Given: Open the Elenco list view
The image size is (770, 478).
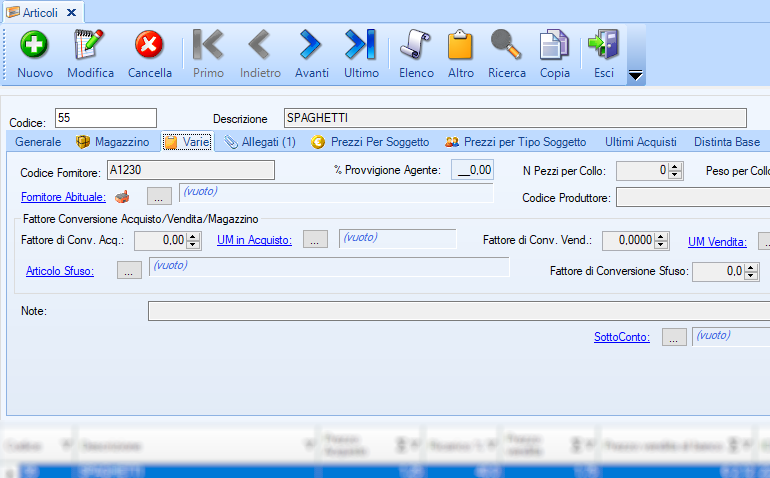Looking at the screenshot, I should pyautogui.click(x=416, y=46).
